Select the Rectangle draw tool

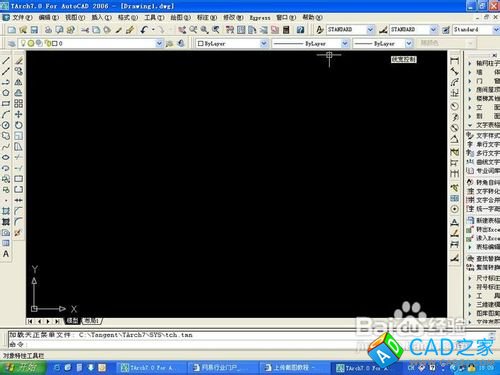click(6, 104)
